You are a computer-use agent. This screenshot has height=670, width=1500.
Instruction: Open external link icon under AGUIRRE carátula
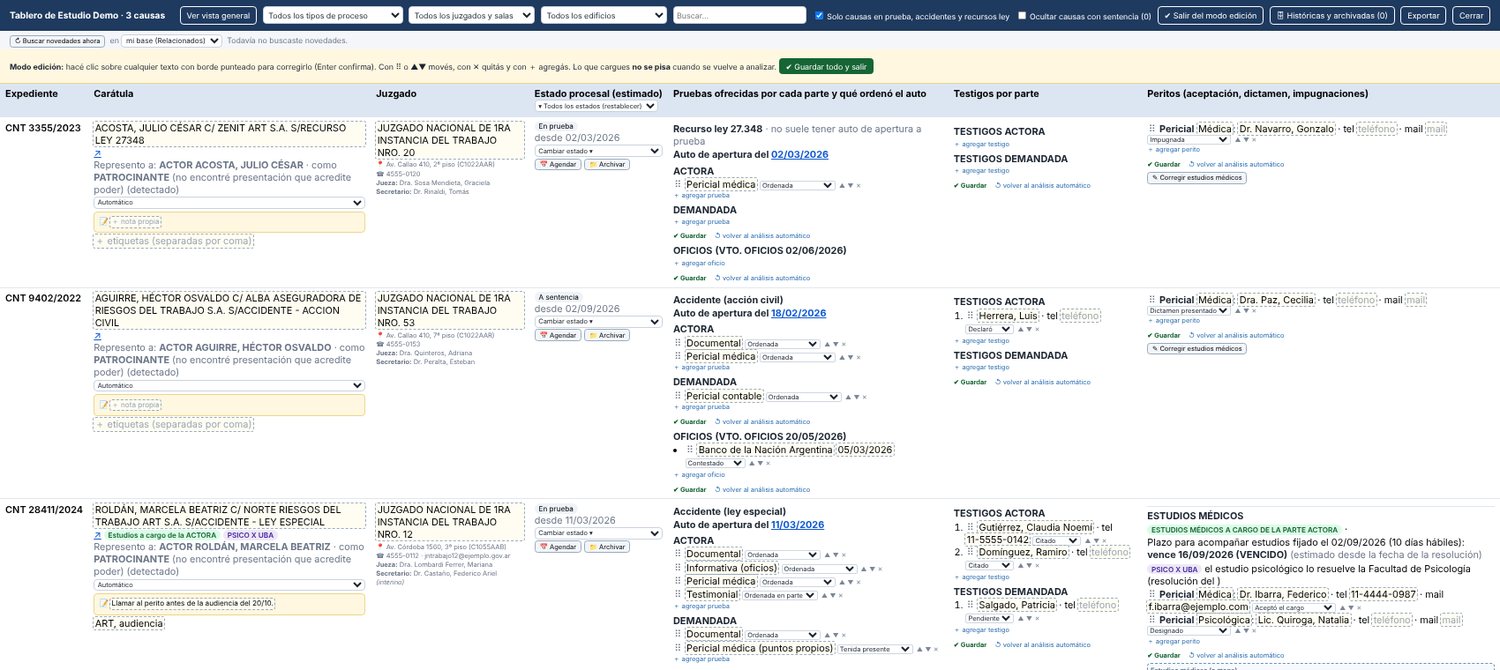click(x=97, y=336)
